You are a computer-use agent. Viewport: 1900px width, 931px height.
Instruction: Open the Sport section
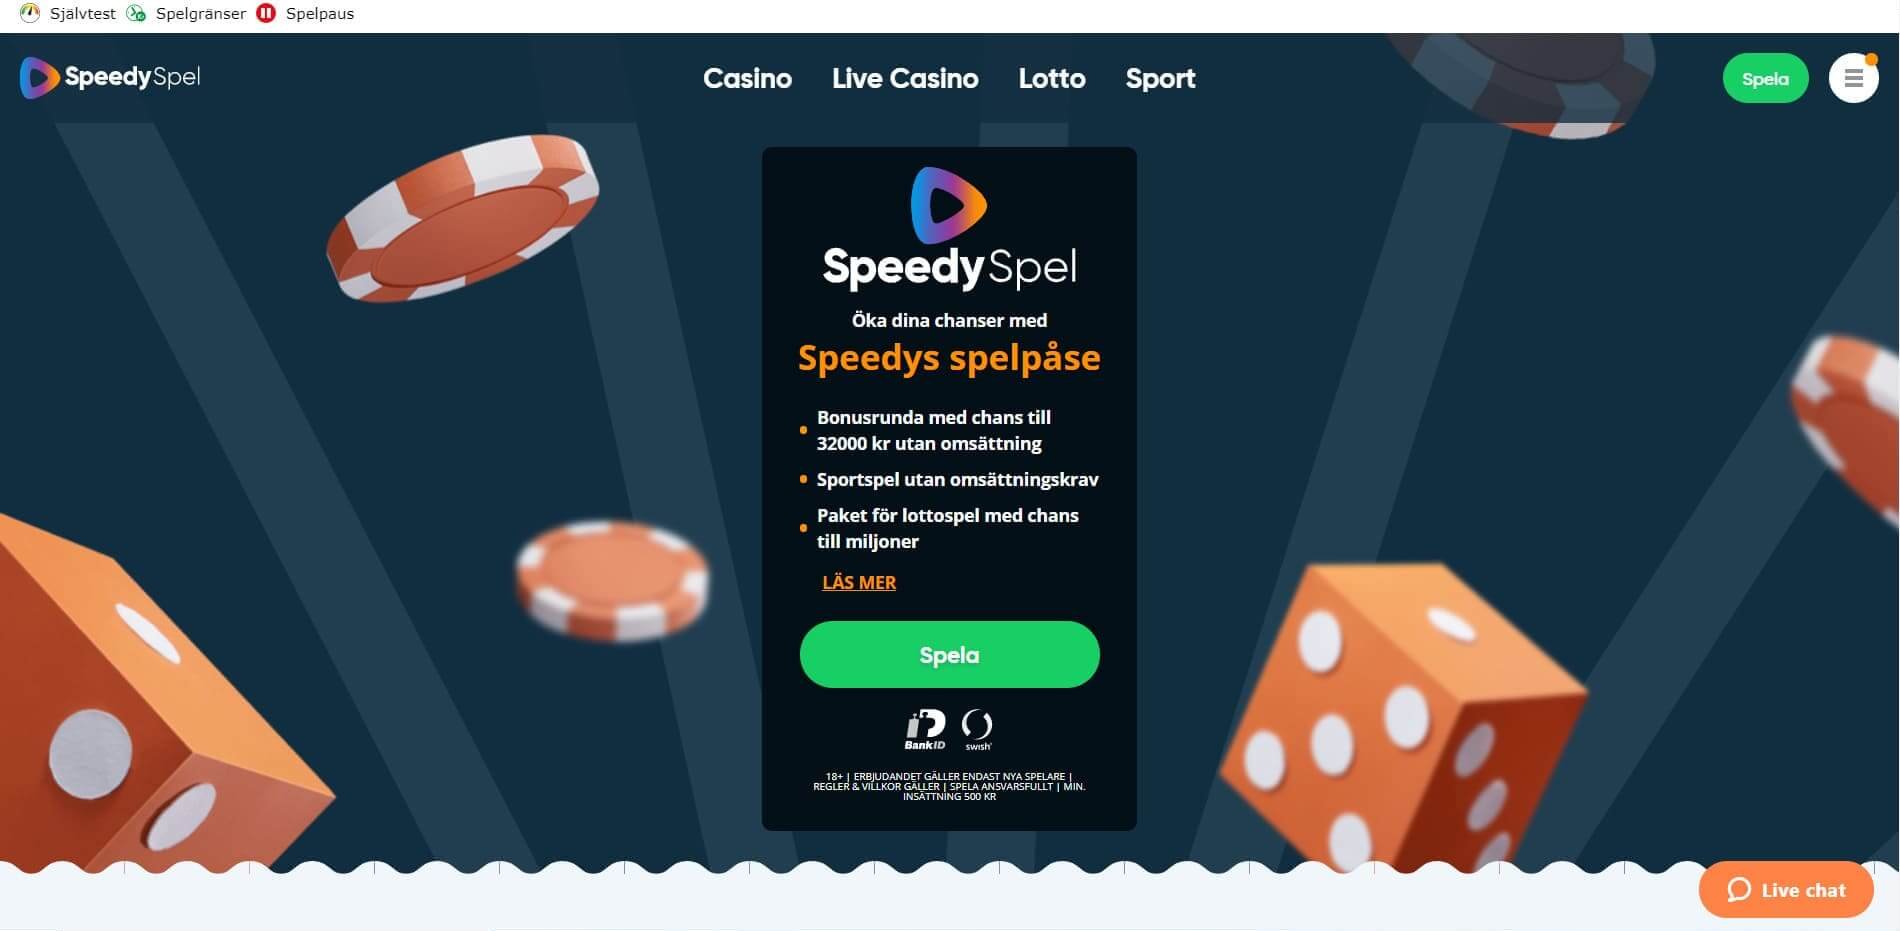tap(1160, 78)
